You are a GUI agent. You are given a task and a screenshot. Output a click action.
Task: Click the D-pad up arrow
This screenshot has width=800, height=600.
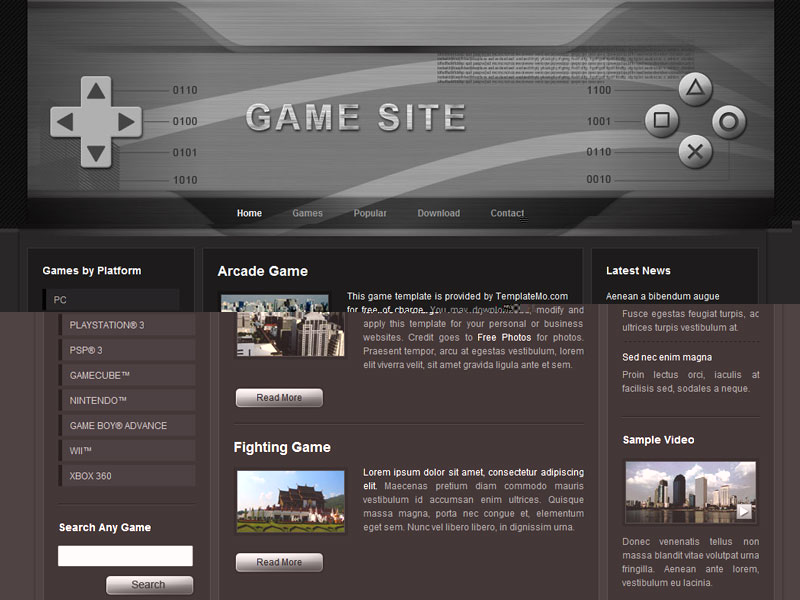pos(95,92)
